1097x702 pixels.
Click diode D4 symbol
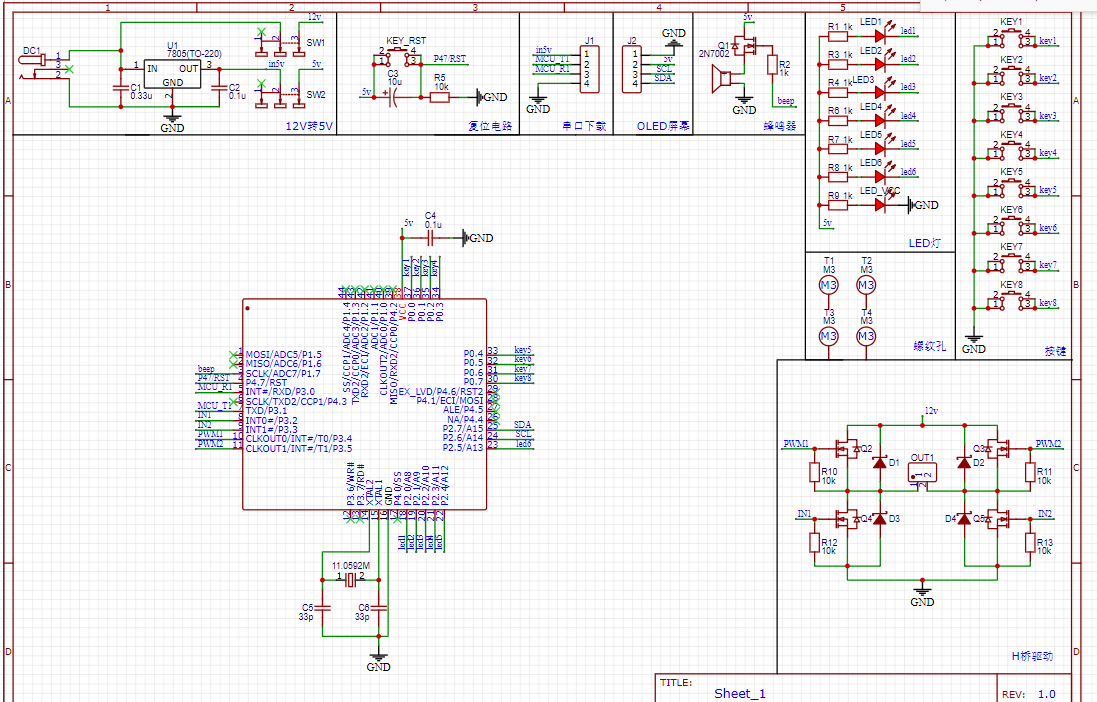pos(965,519)
